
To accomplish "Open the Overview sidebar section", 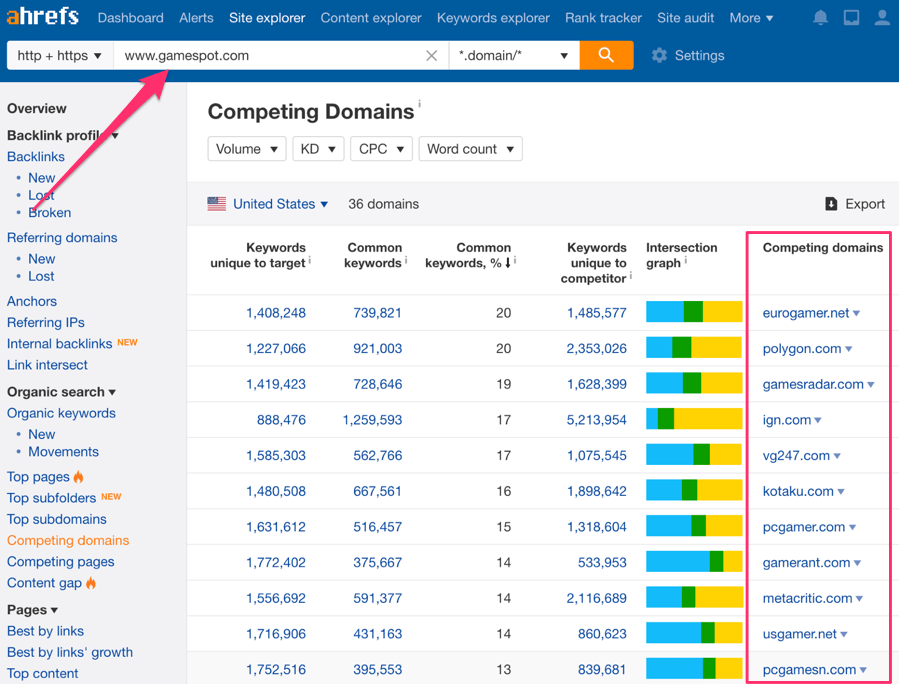I will pos(37,108).
